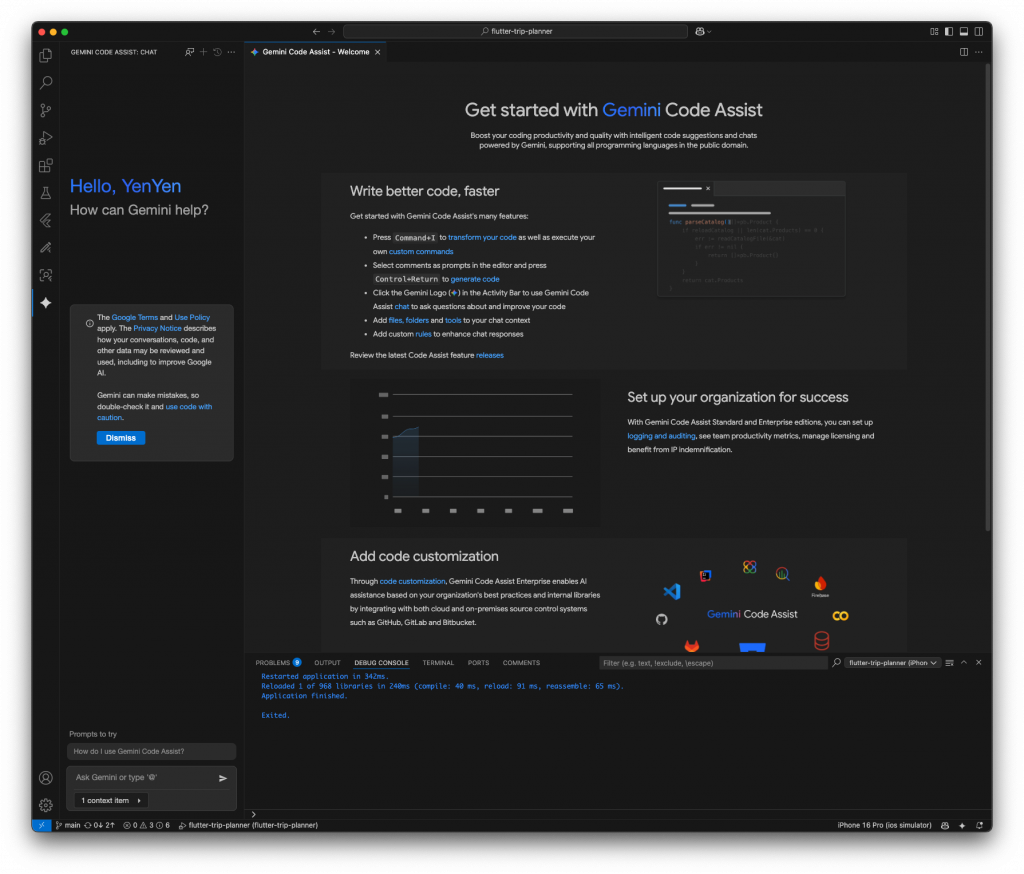Open flutter-trip-planner debug session dropdown
Viewport: 1024px width, 874px height.
click(x=892, y=662)
